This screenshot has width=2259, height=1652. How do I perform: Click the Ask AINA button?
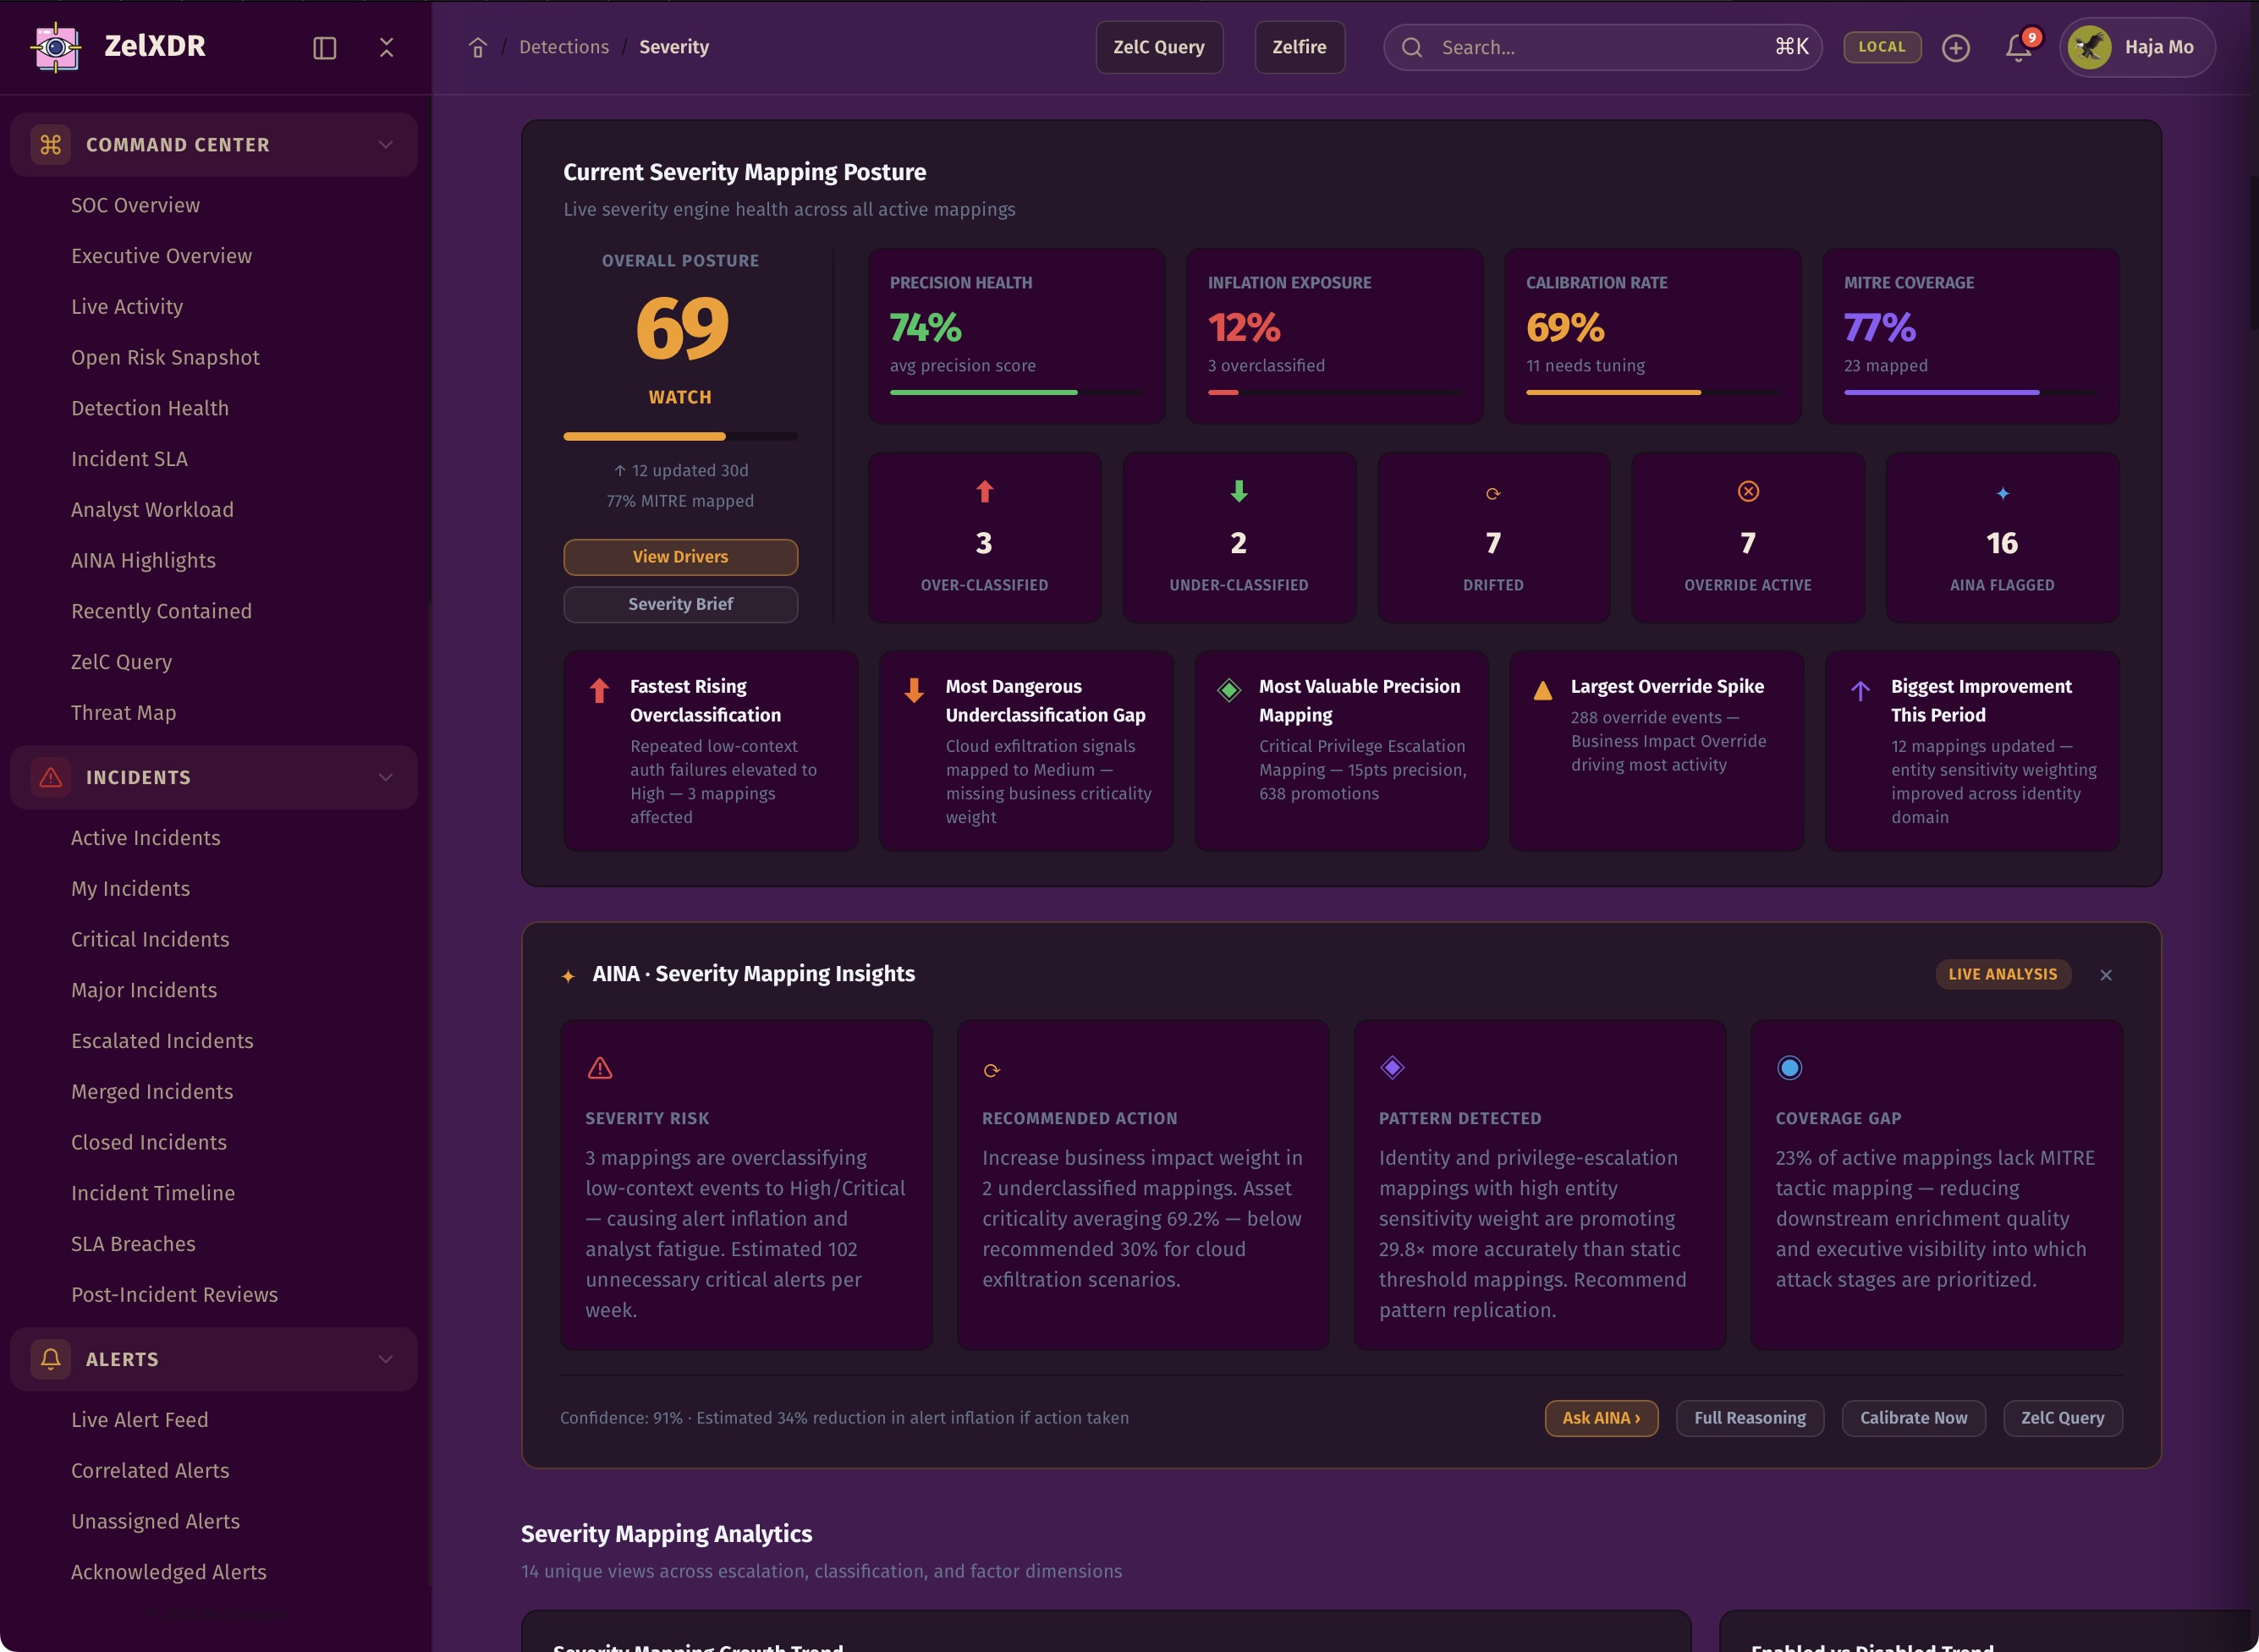pyautogui.click(x=1600, y=1417)
